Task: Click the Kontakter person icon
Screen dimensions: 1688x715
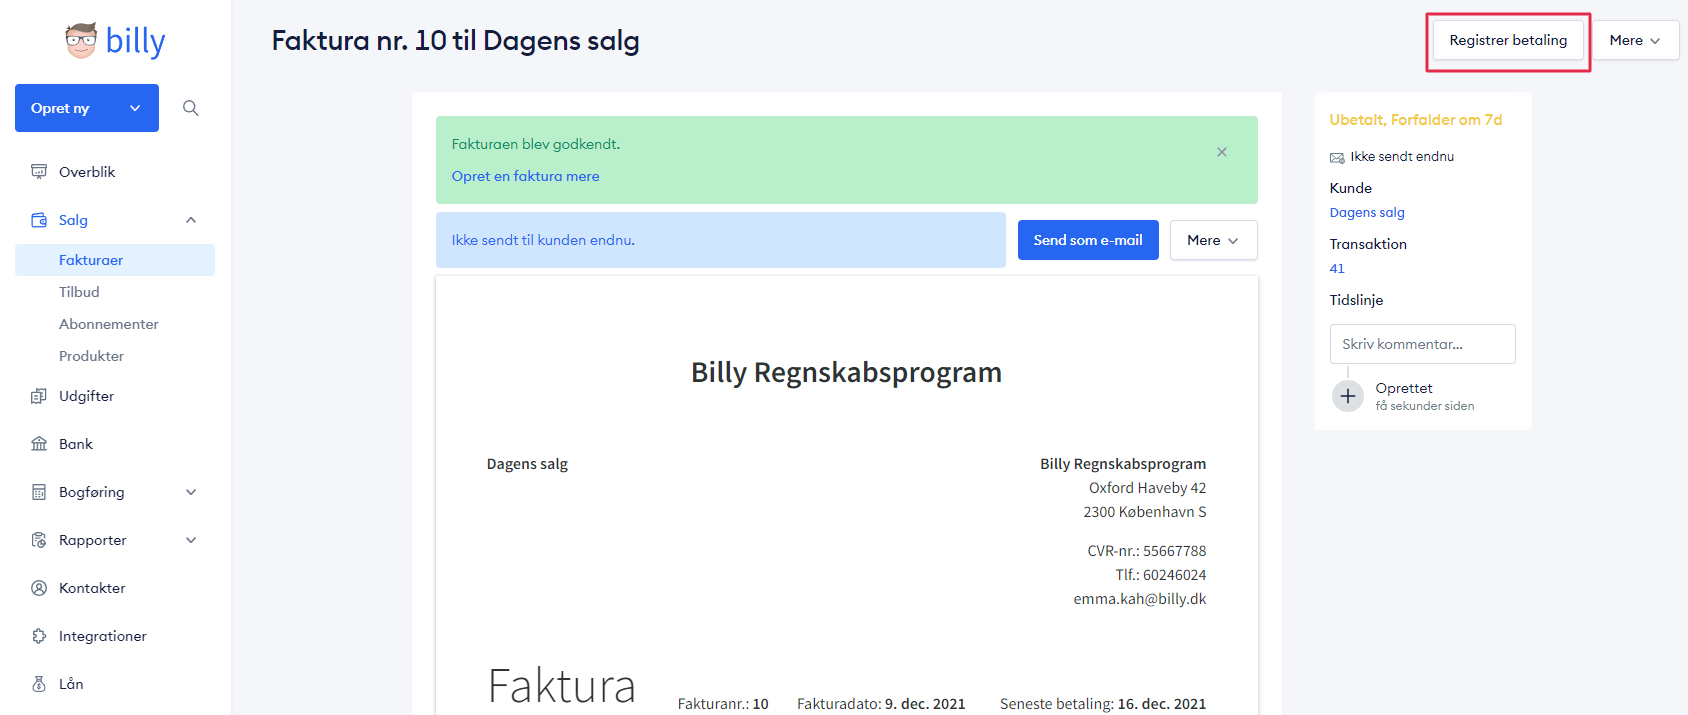Action: (x=39, y=588)
